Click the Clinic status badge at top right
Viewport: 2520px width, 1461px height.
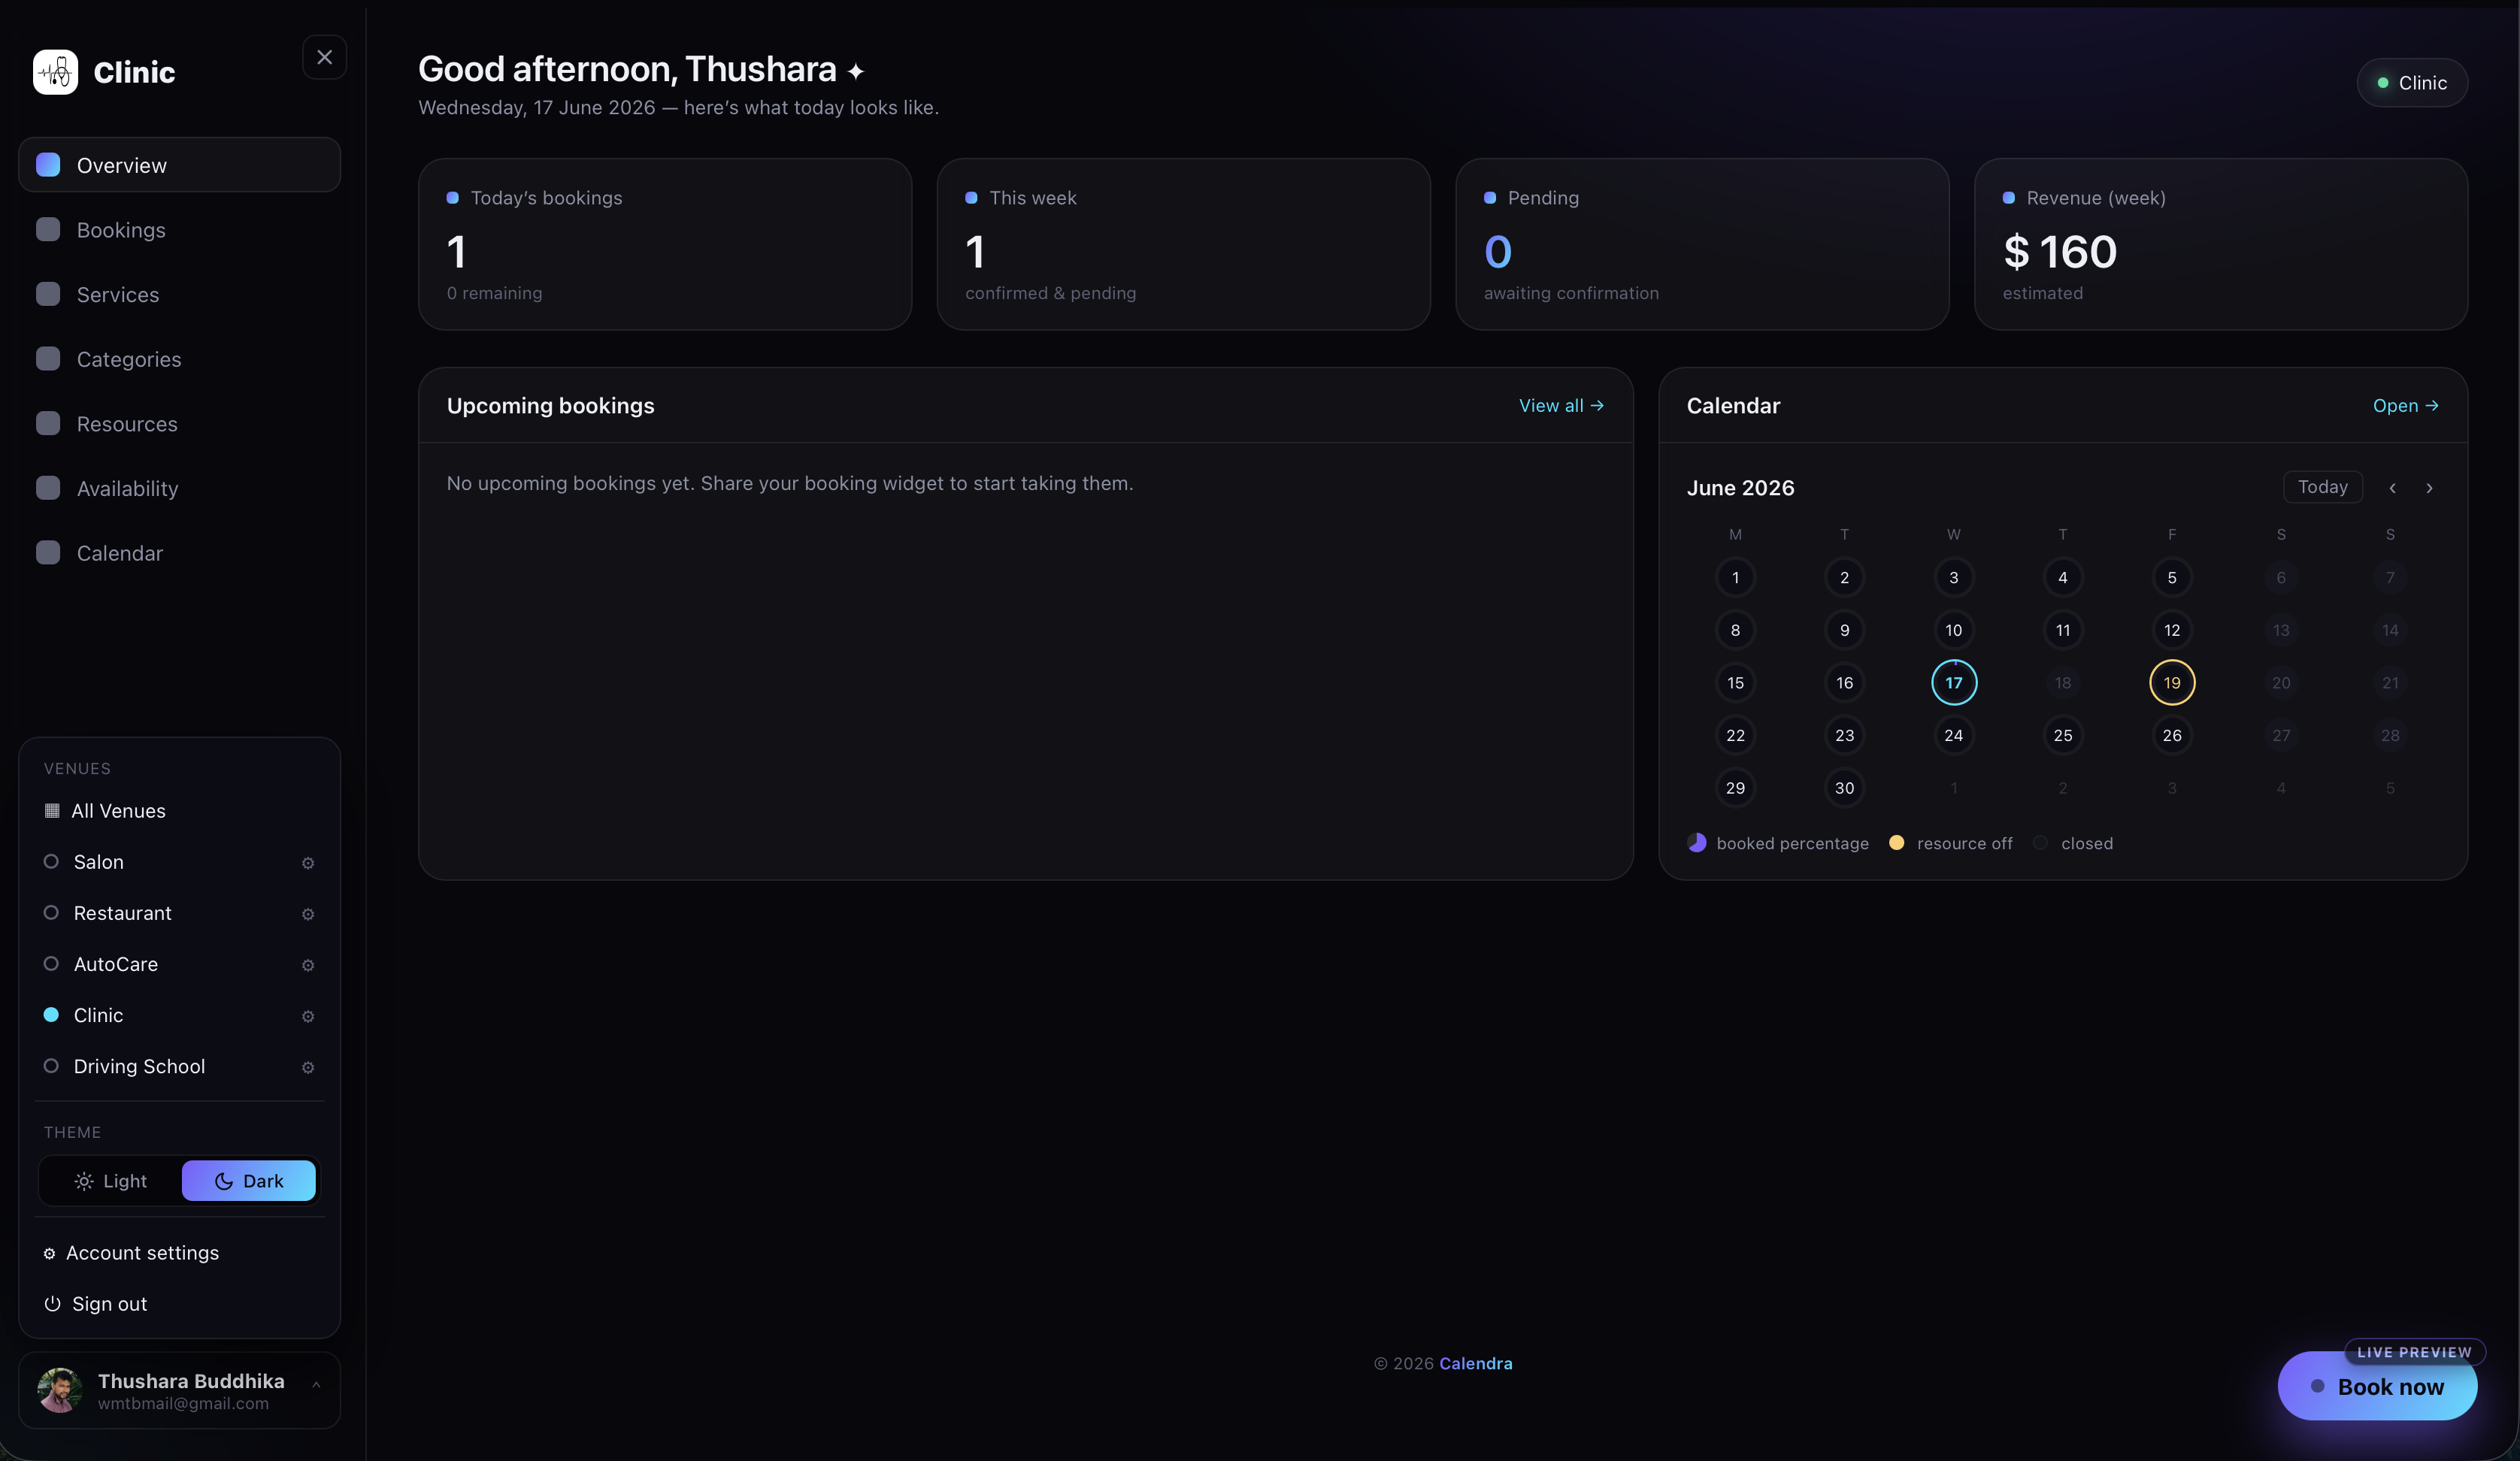tap(2412, 83)
